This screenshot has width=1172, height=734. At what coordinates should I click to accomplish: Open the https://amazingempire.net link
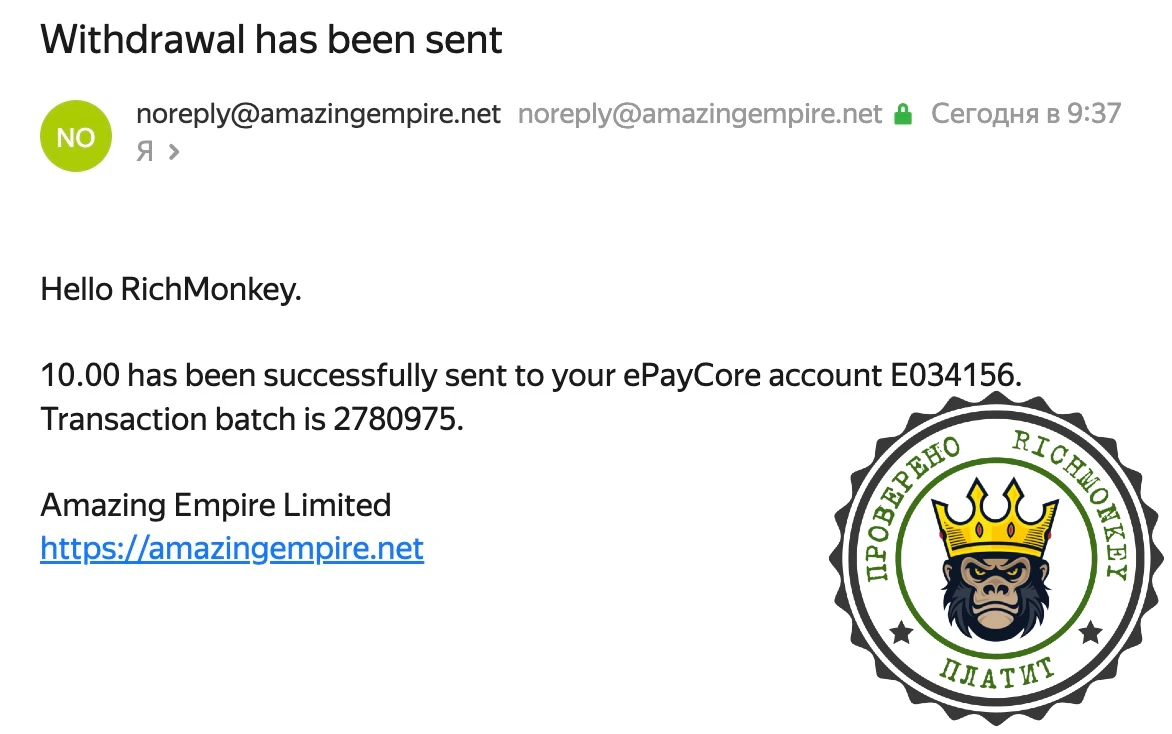(232, 549)
